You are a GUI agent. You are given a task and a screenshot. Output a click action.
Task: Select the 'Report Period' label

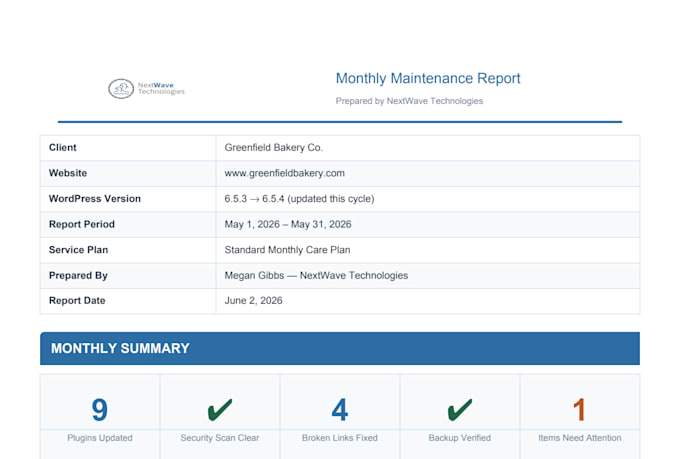82,224
